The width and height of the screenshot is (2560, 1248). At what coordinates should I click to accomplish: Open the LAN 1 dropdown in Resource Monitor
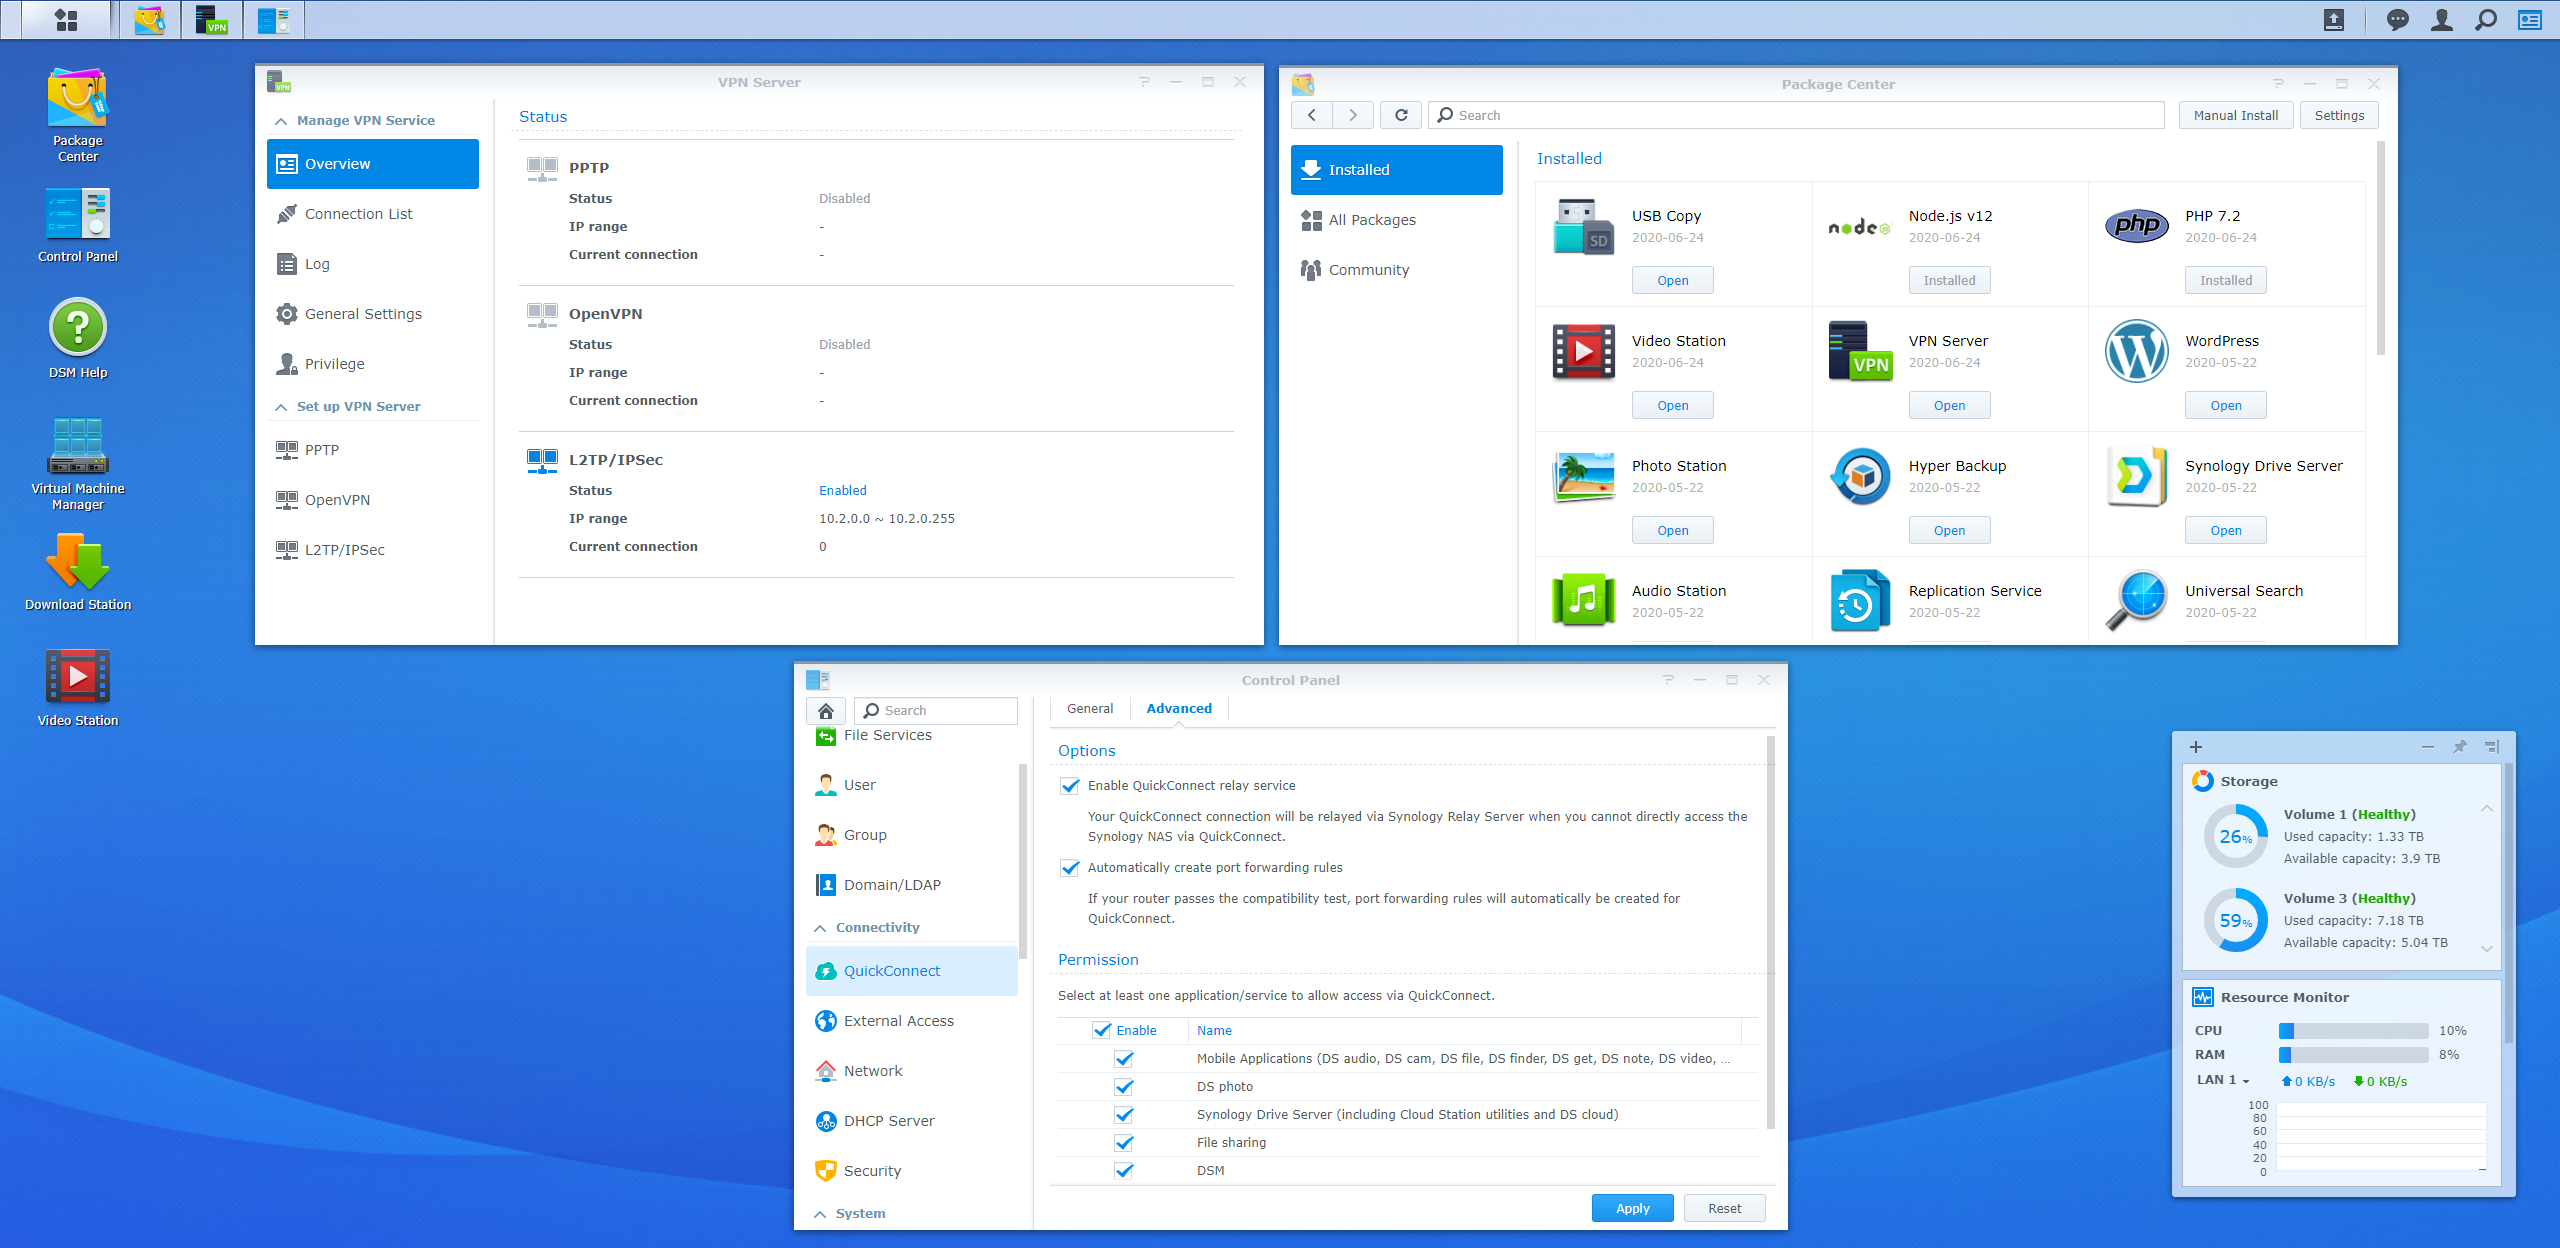(2223, 1080)
